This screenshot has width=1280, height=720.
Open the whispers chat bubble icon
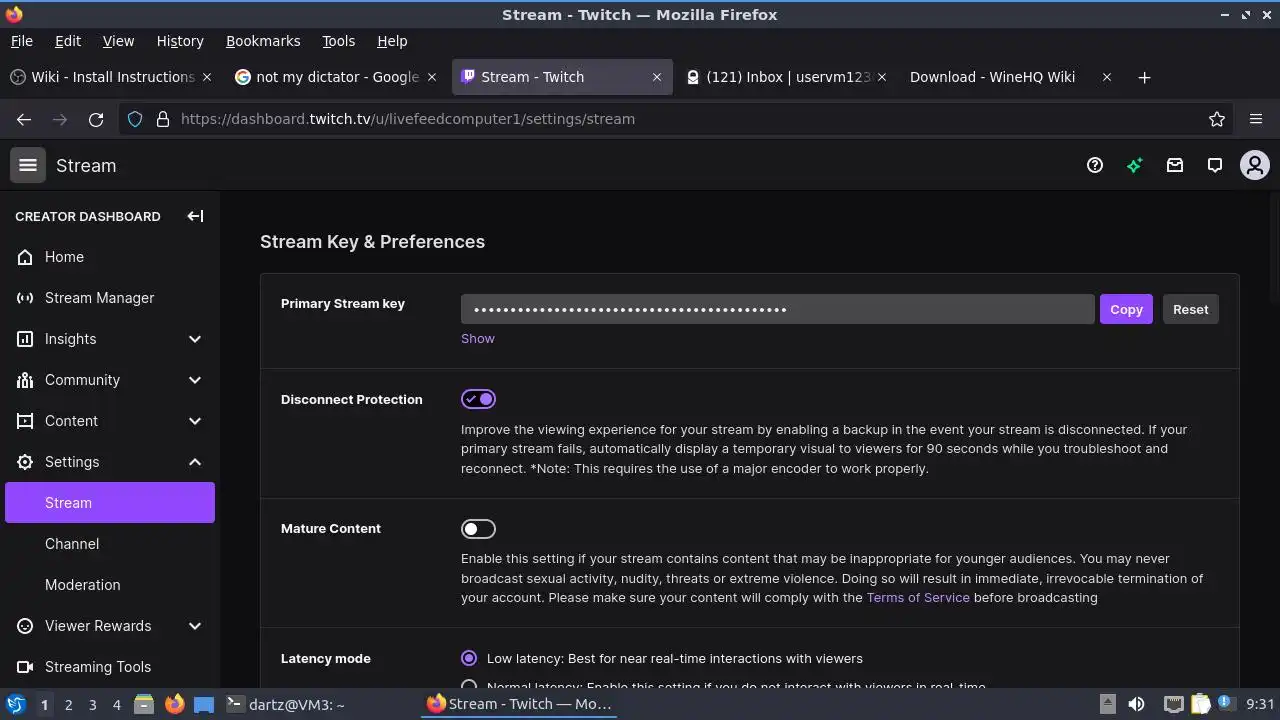click(x=1215, y=165)
